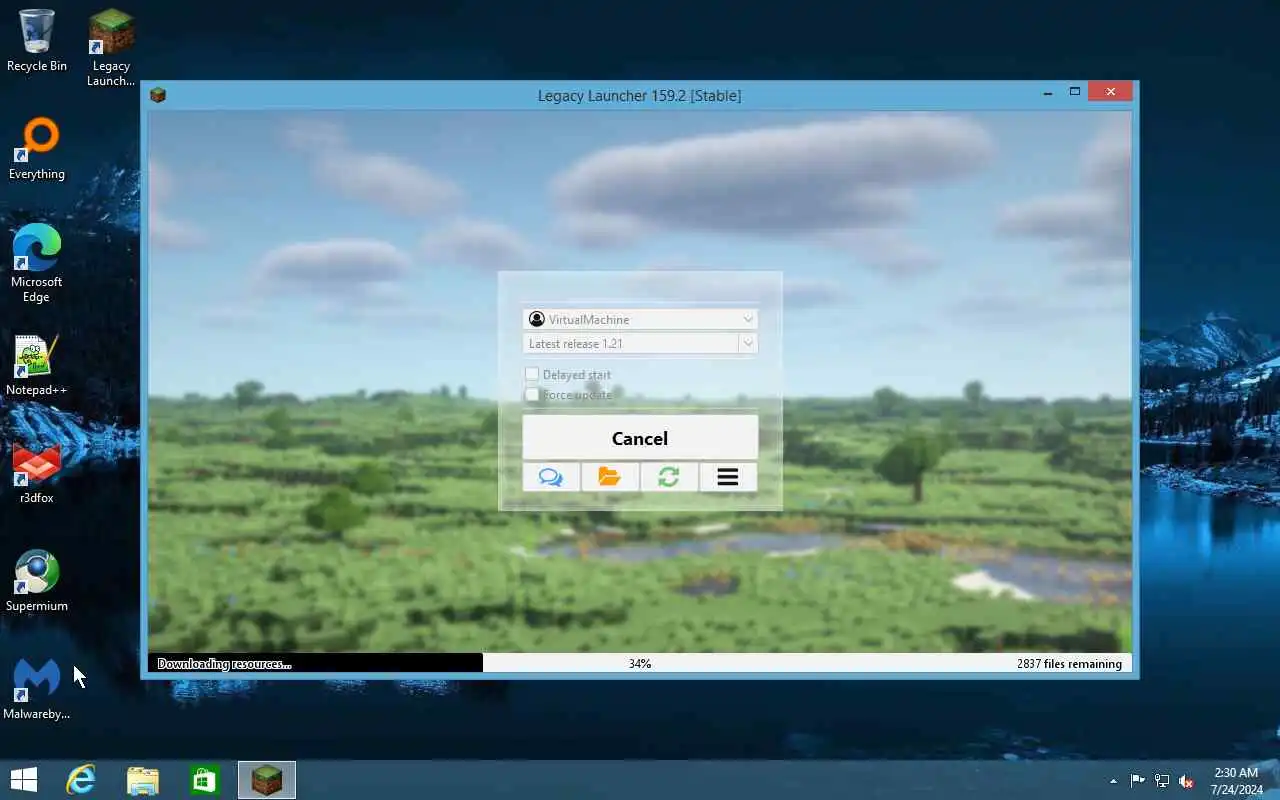Show hidden tray icons arrow
Viewport: 1280px width, 800px height.
coord(1113,781)
